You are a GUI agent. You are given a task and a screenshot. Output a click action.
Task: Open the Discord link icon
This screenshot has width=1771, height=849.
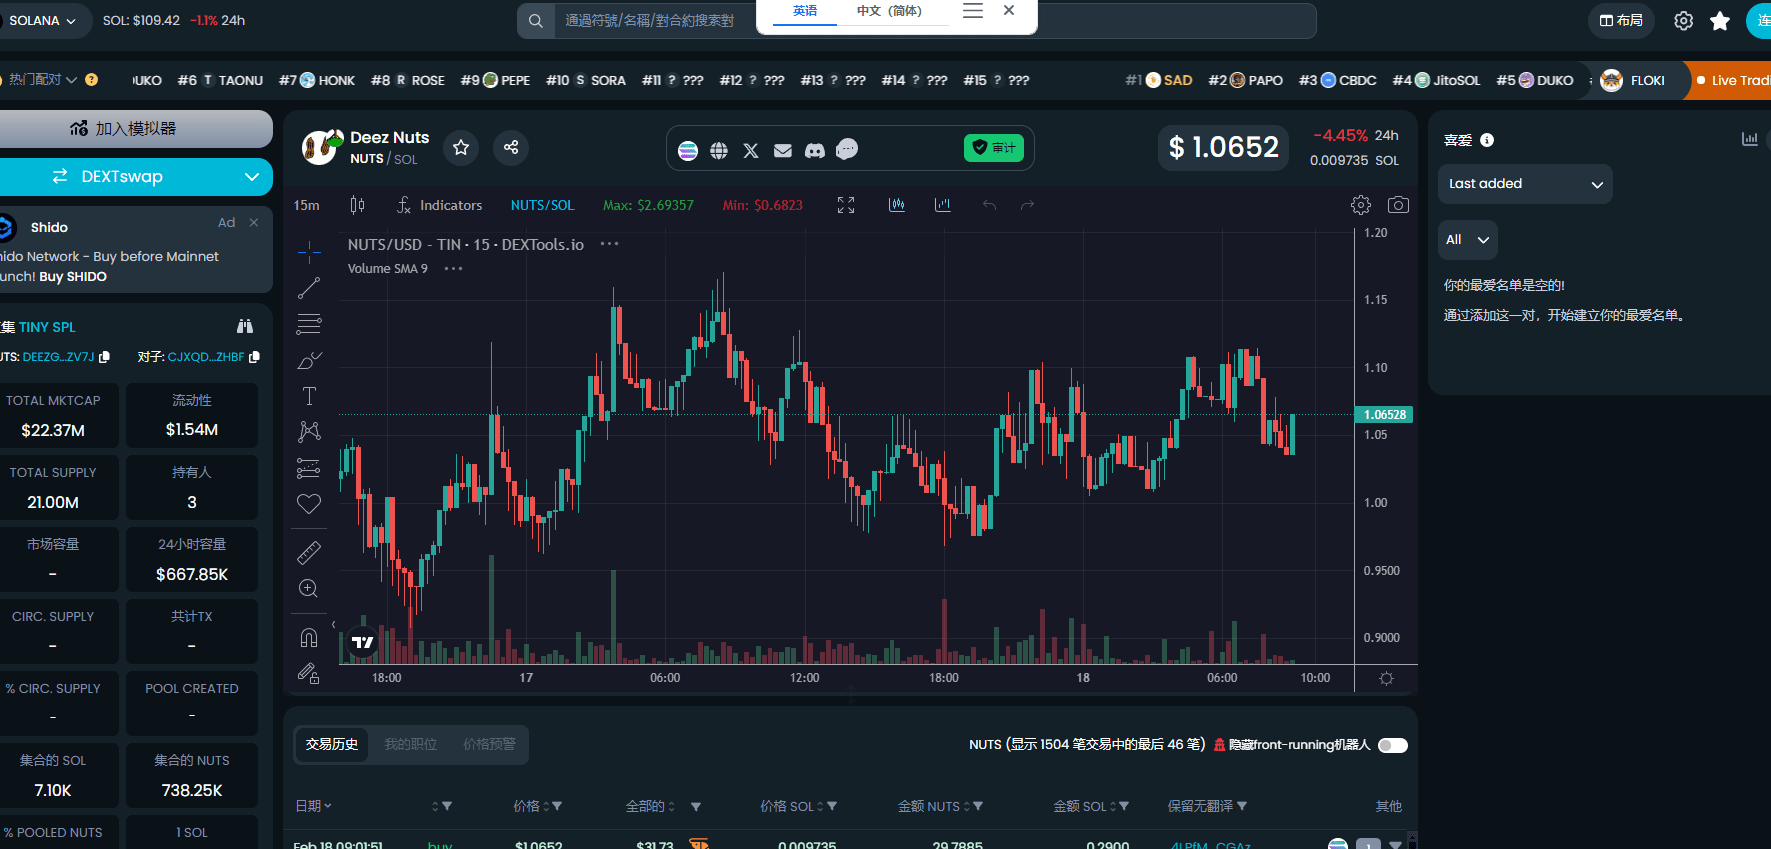(815, 150)
